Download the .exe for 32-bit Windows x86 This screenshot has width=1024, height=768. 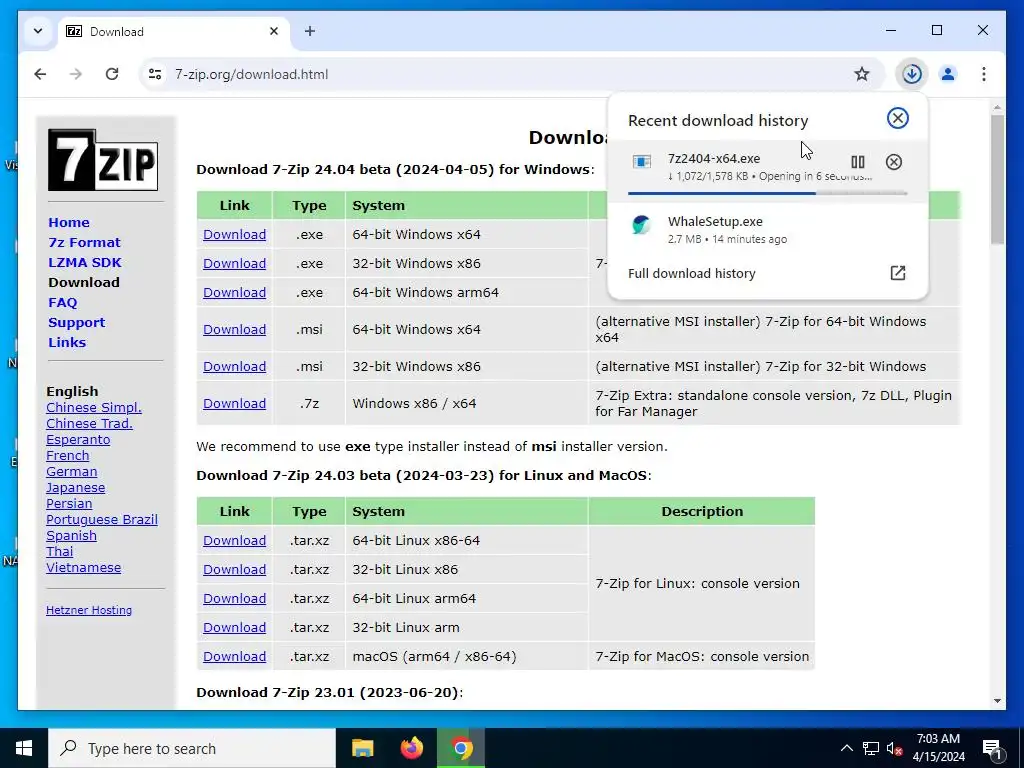tap(234, 263)
